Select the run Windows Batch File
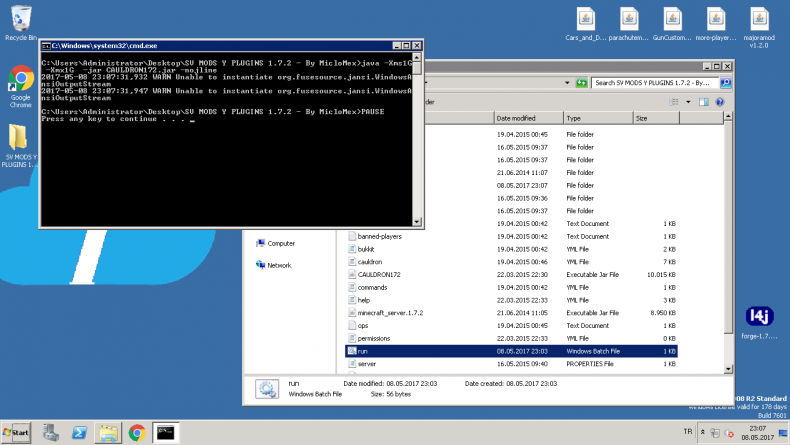Viewport: 790px width, 445px height. pos(511,351)
